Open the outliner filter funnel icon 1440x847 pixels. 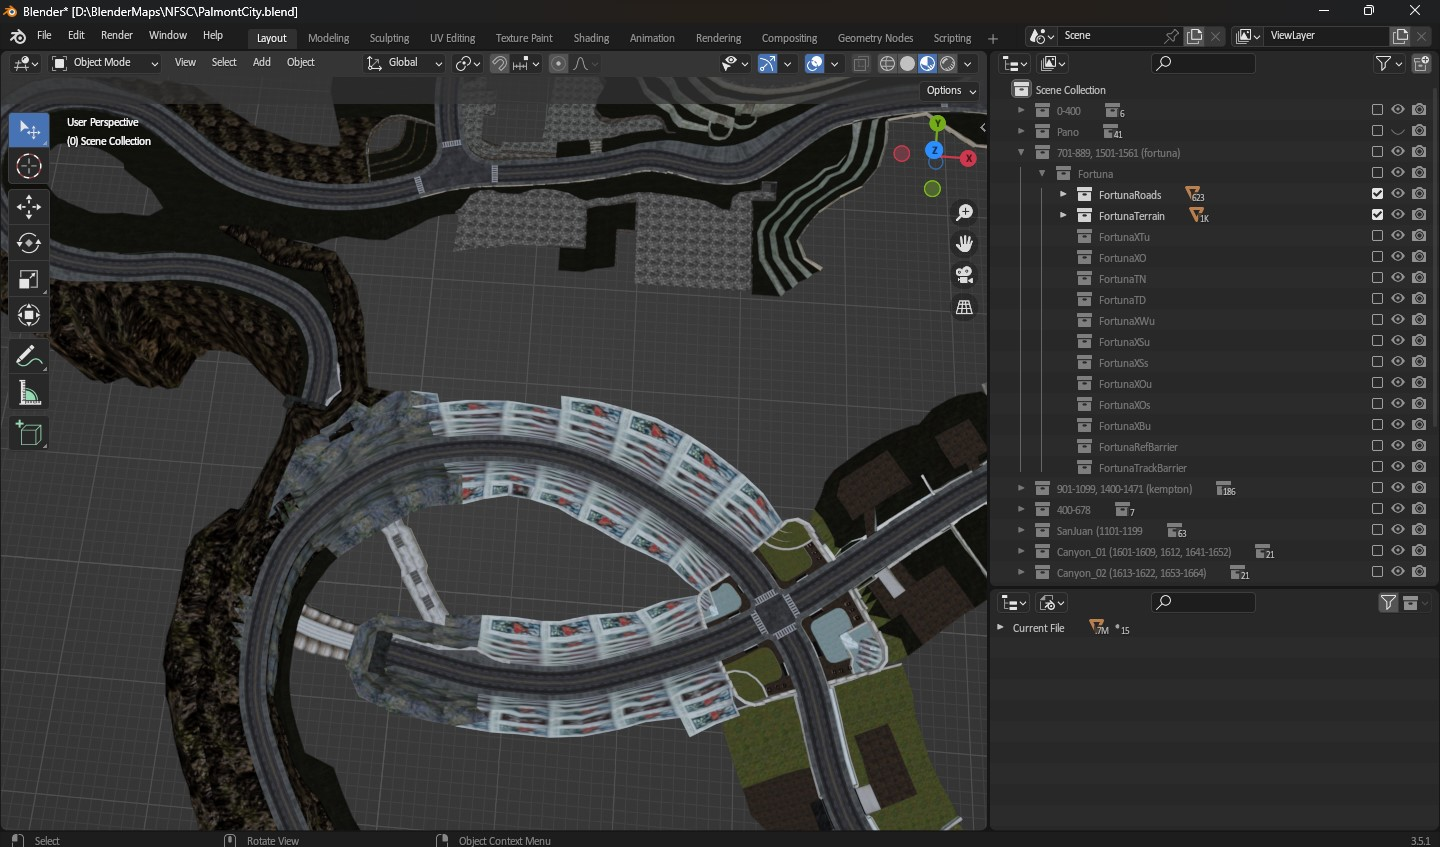1384,63
